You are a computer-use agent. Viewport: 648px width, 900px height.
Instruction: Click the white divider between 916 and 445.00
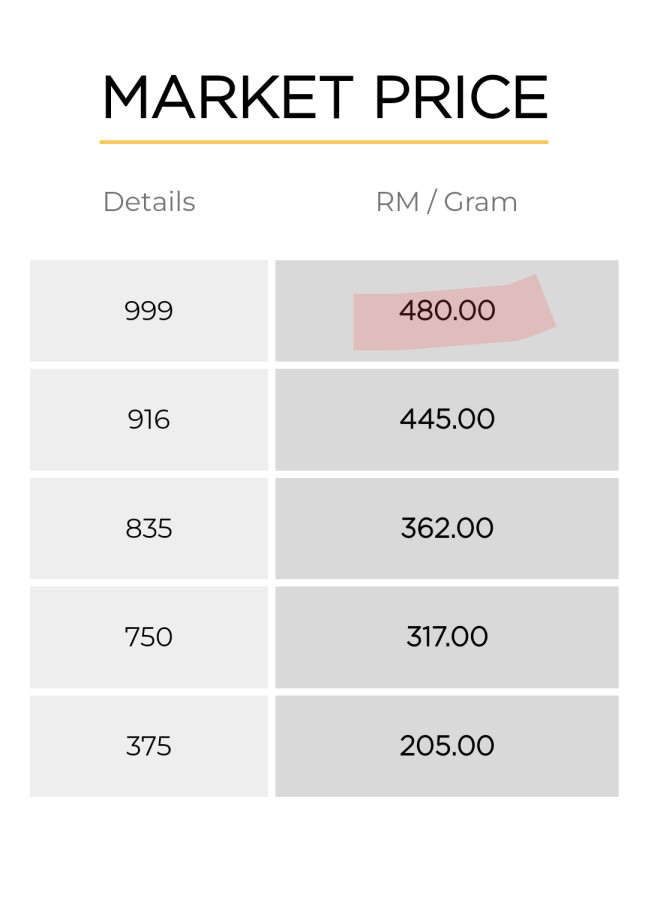tap(271, 420)
